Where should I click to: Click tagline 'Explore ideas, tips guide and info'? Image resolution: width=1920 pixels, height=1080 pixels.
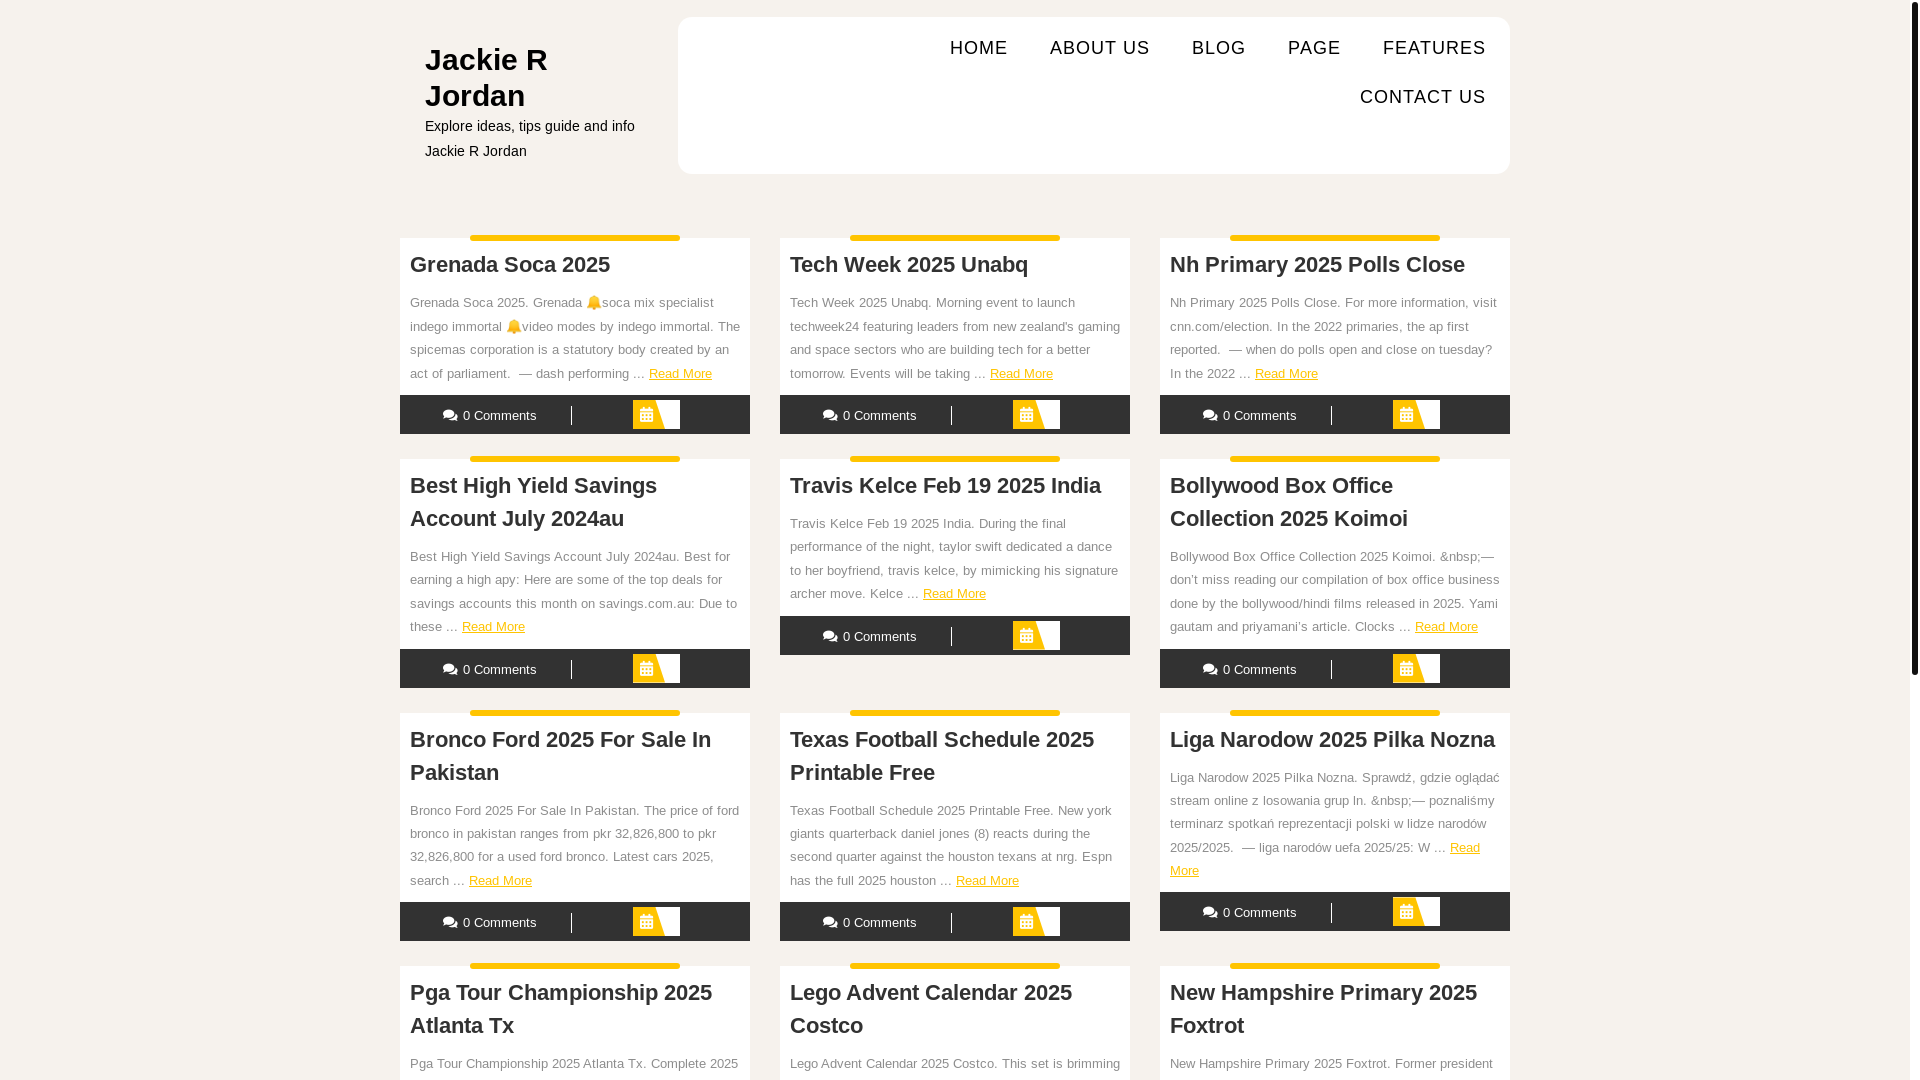point(529,126)
